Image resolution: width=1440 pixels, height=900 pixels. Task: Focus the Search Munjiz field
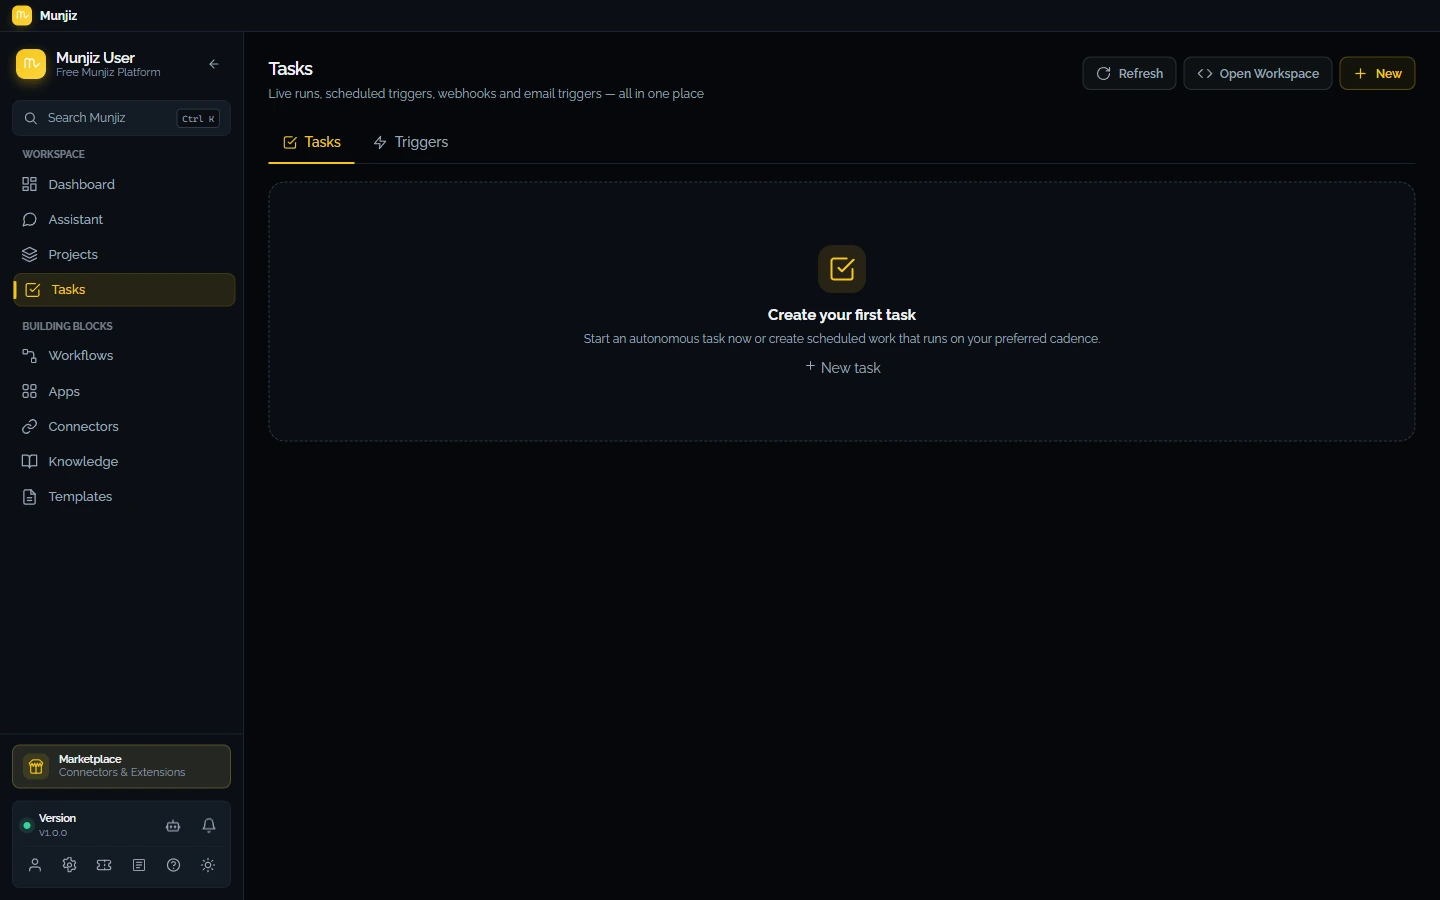coord(122,118)
